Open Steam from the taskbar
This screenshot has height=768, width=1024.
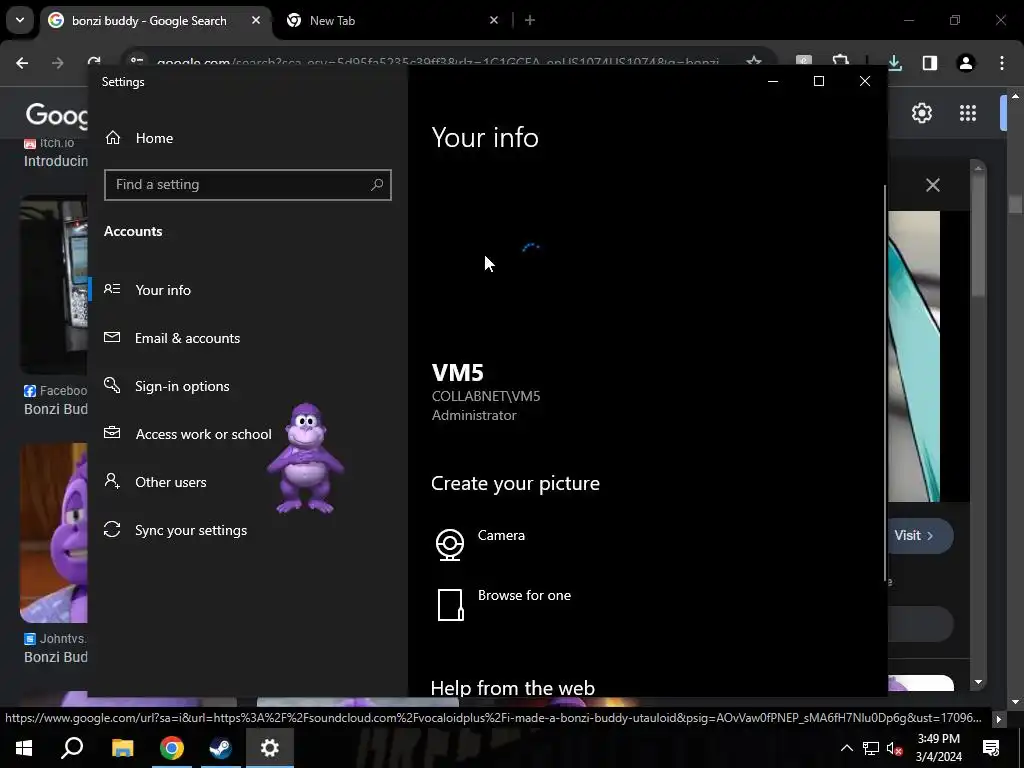[x=221, y=748]
